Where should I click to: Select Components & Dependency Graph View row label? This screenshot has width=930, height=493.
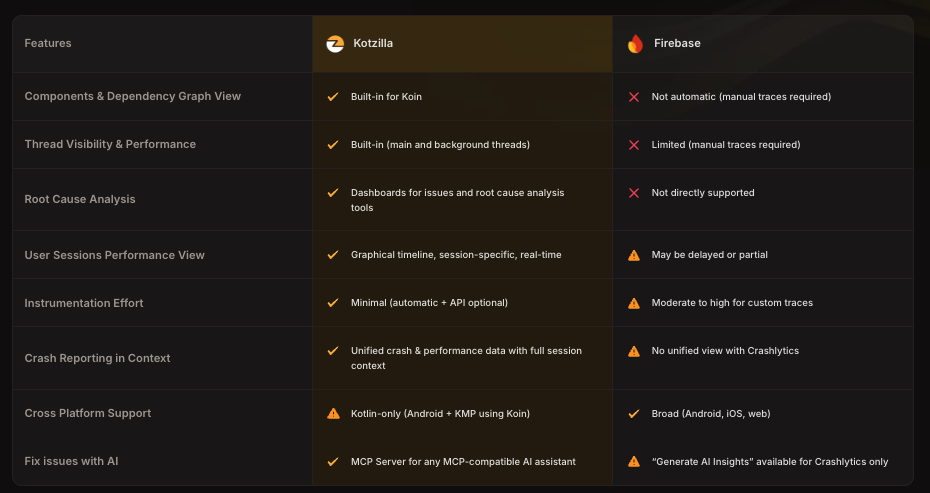point(133,96)
